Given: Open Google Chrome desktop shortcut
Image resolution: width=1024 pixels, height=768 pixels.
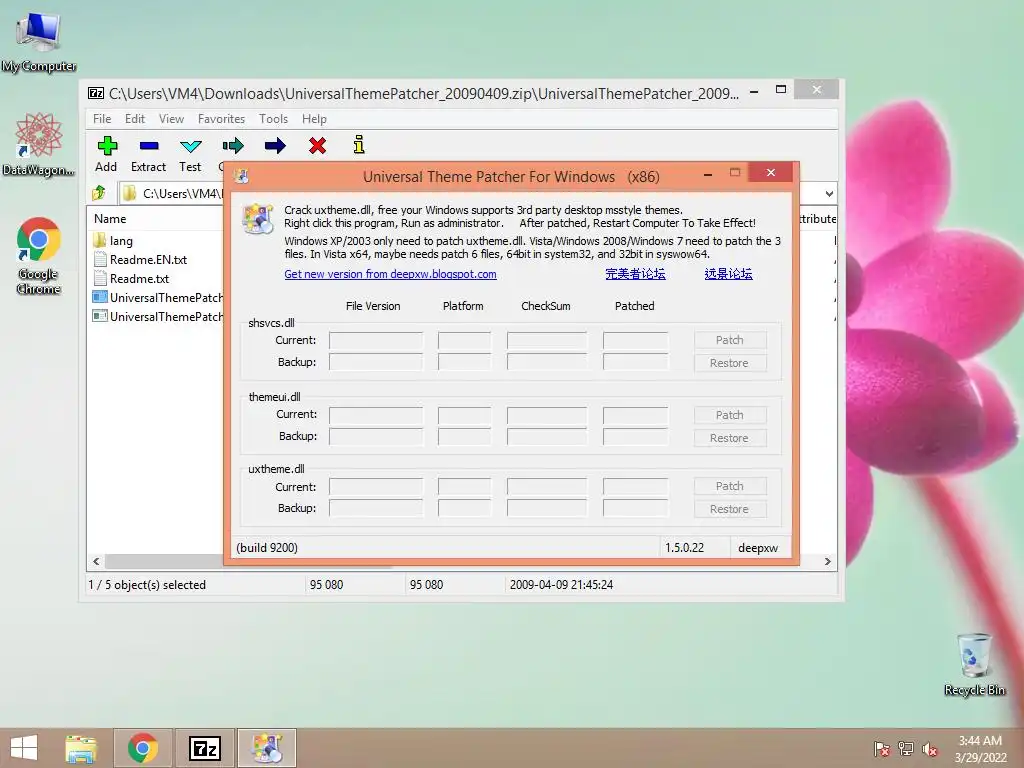Looking at the screenshot, I should 39,256.
